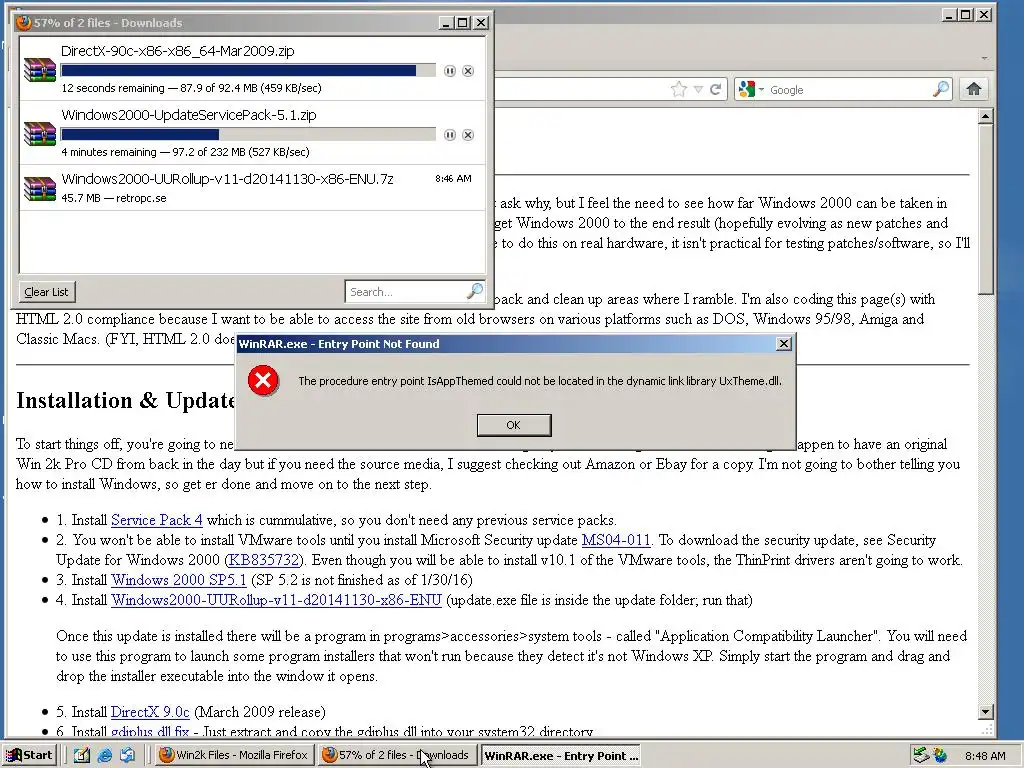Open the URL history dropdown arrow

pos(698,89)
